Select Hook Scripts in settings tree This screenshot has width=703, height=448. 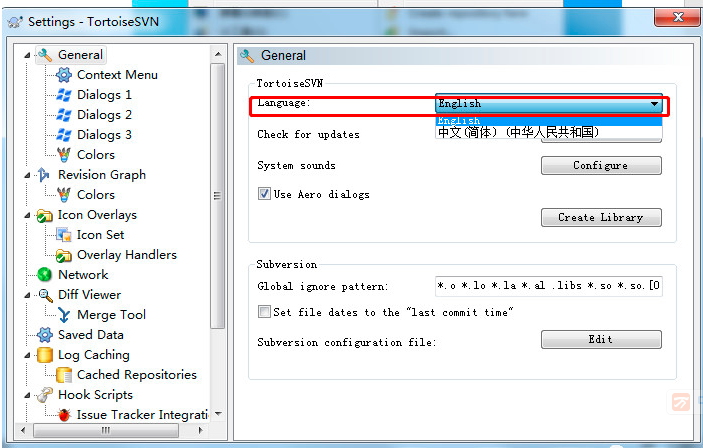[95, 395]
